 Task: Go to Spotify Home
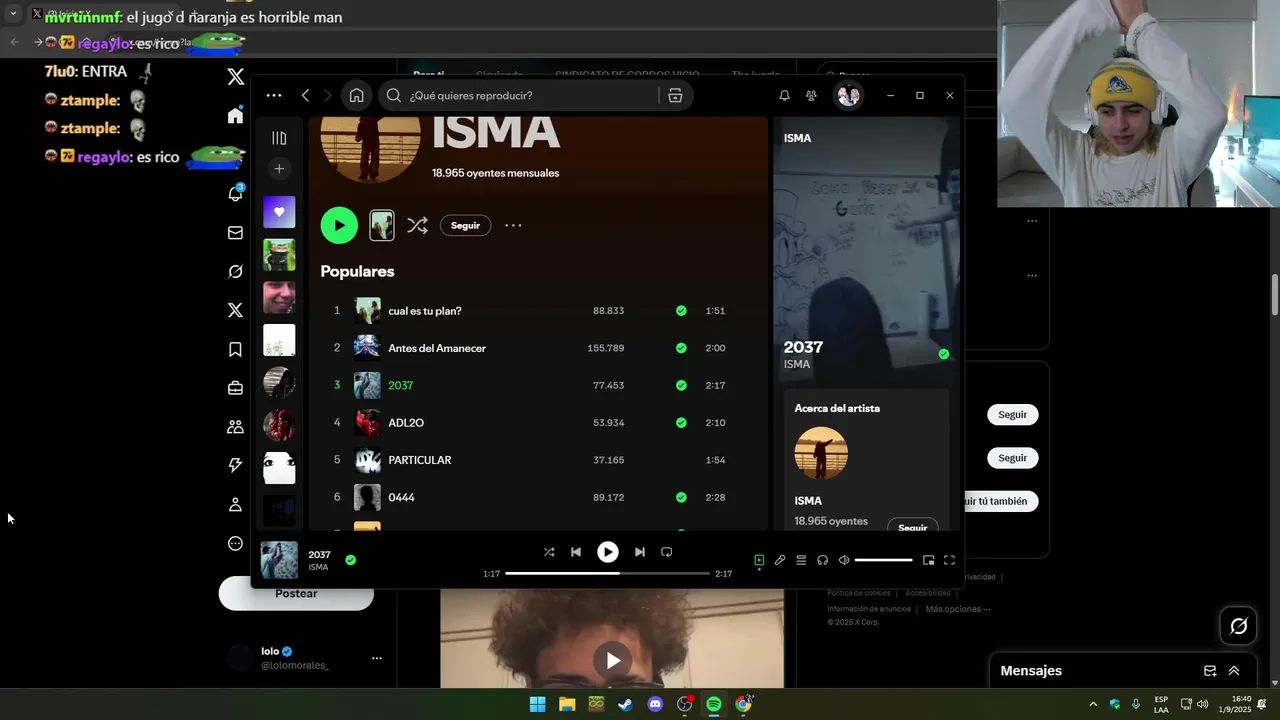[356, 95]
